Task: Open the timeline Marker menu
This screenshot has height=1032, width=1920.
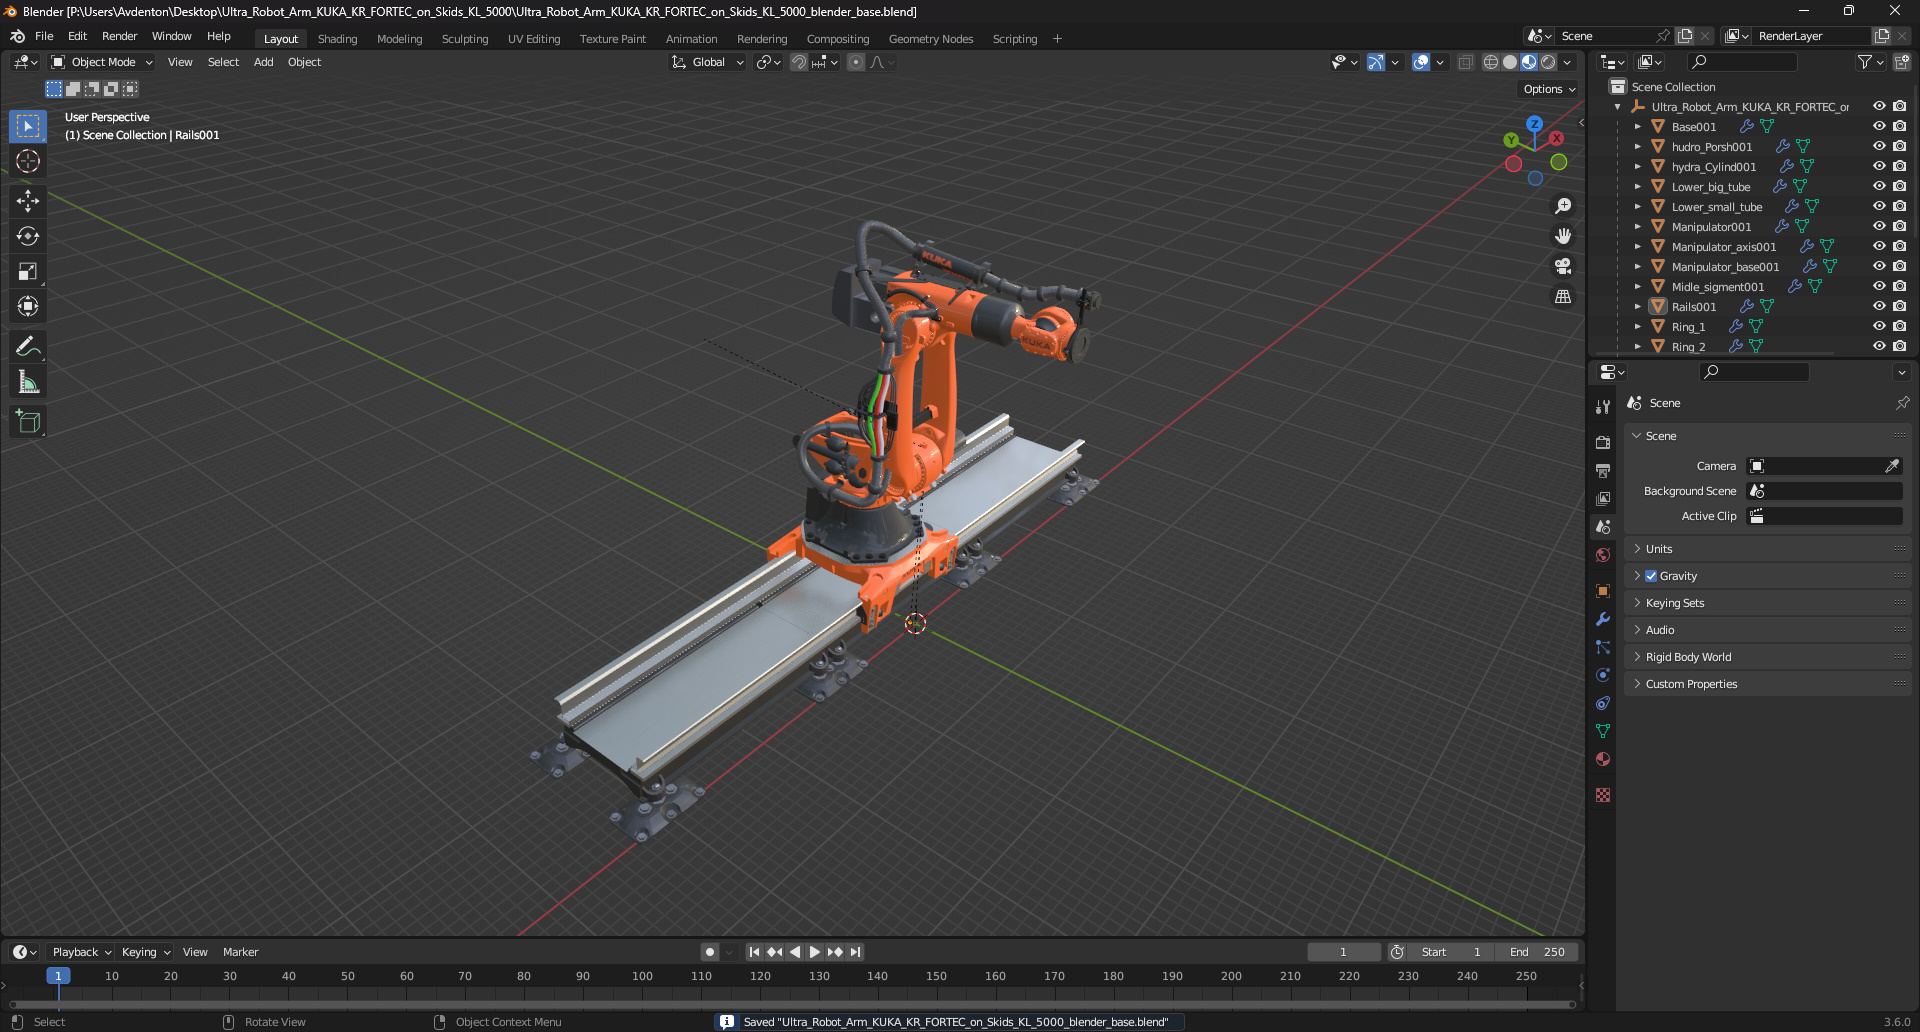Action: [240, 952]
